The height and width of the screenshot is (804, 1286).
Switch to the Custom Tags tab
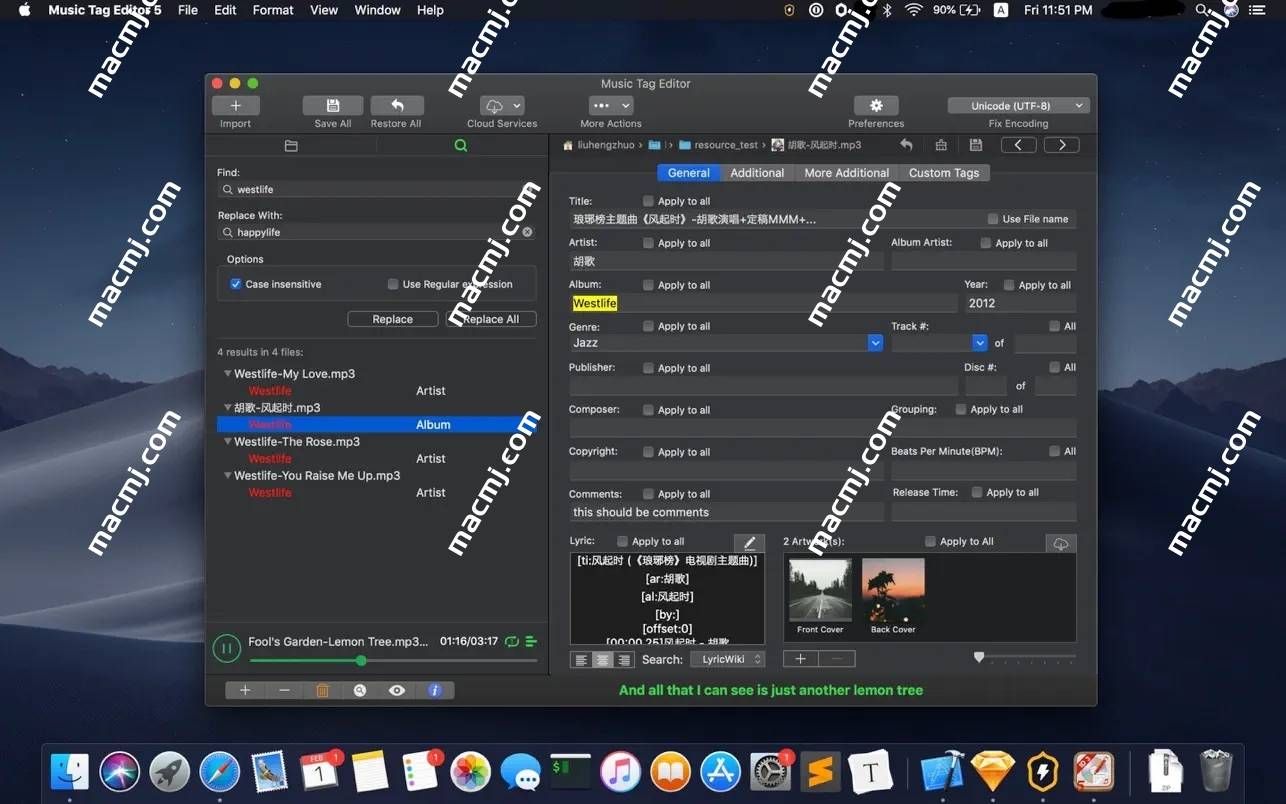click(944, 173)
